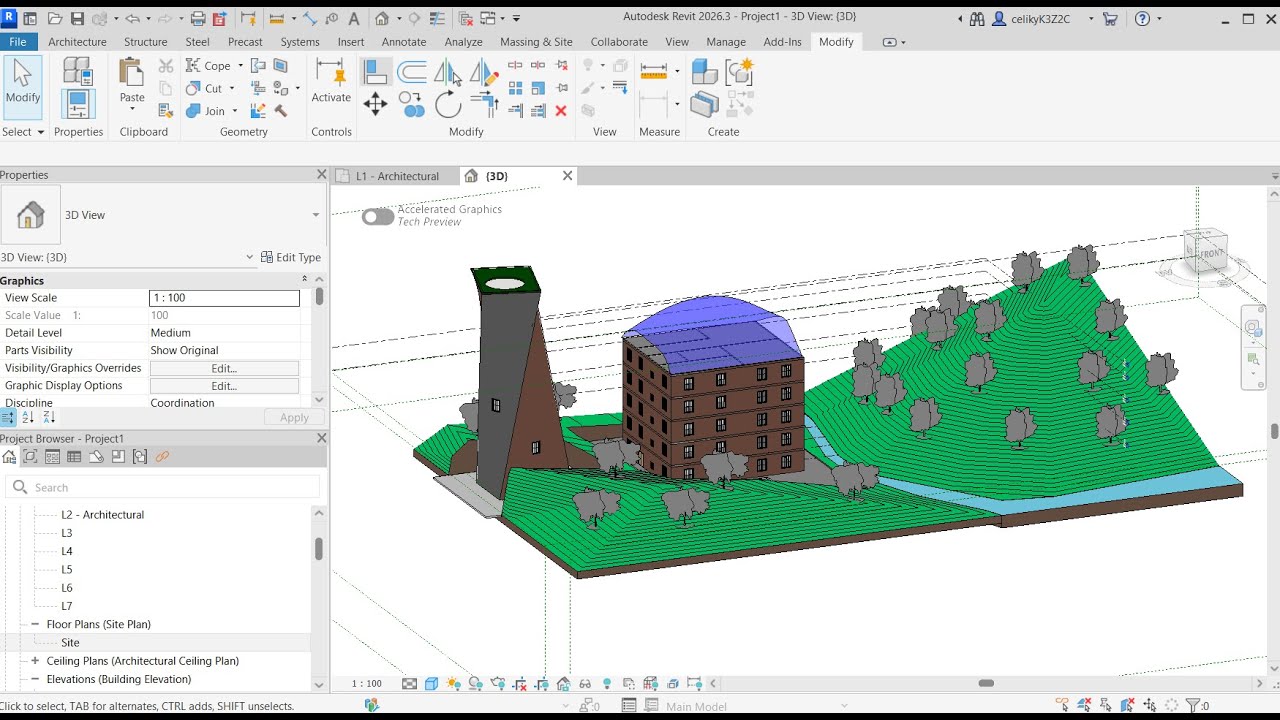Click Print icon in quick access toolbar
1280x720 pixels.
198,18
